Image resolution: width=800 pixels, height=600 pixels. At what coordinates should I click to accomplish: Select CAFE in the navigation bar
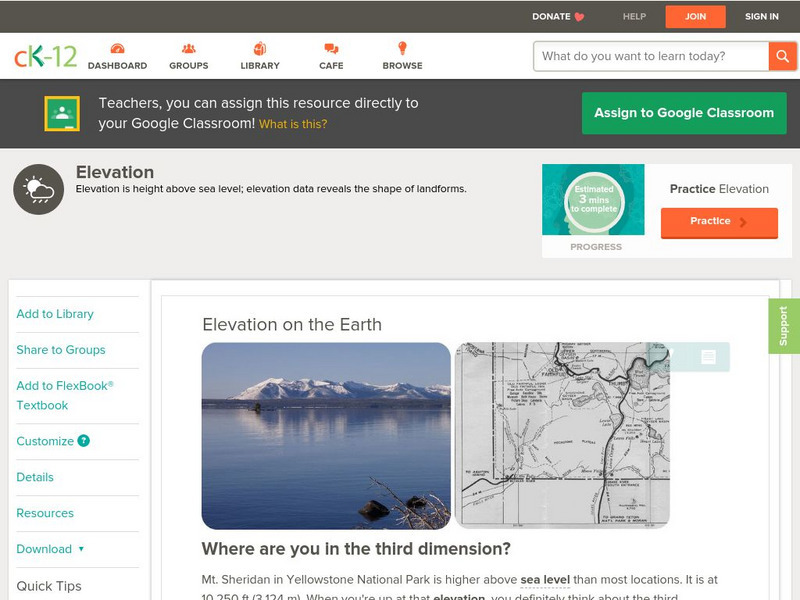pos(331,65)
